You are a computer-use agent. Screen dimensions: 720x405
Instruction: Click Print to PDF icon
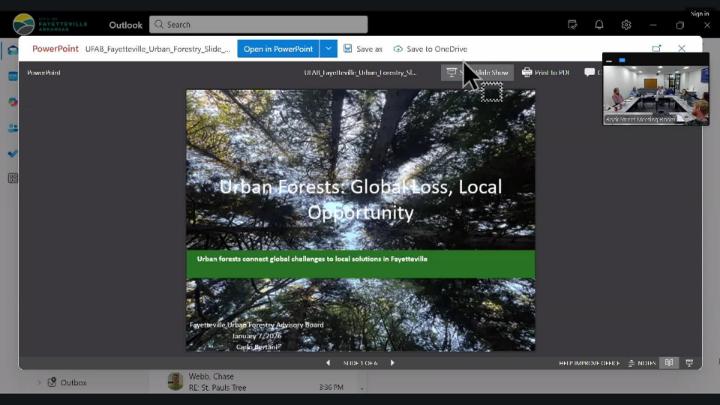tap(545, 72)
